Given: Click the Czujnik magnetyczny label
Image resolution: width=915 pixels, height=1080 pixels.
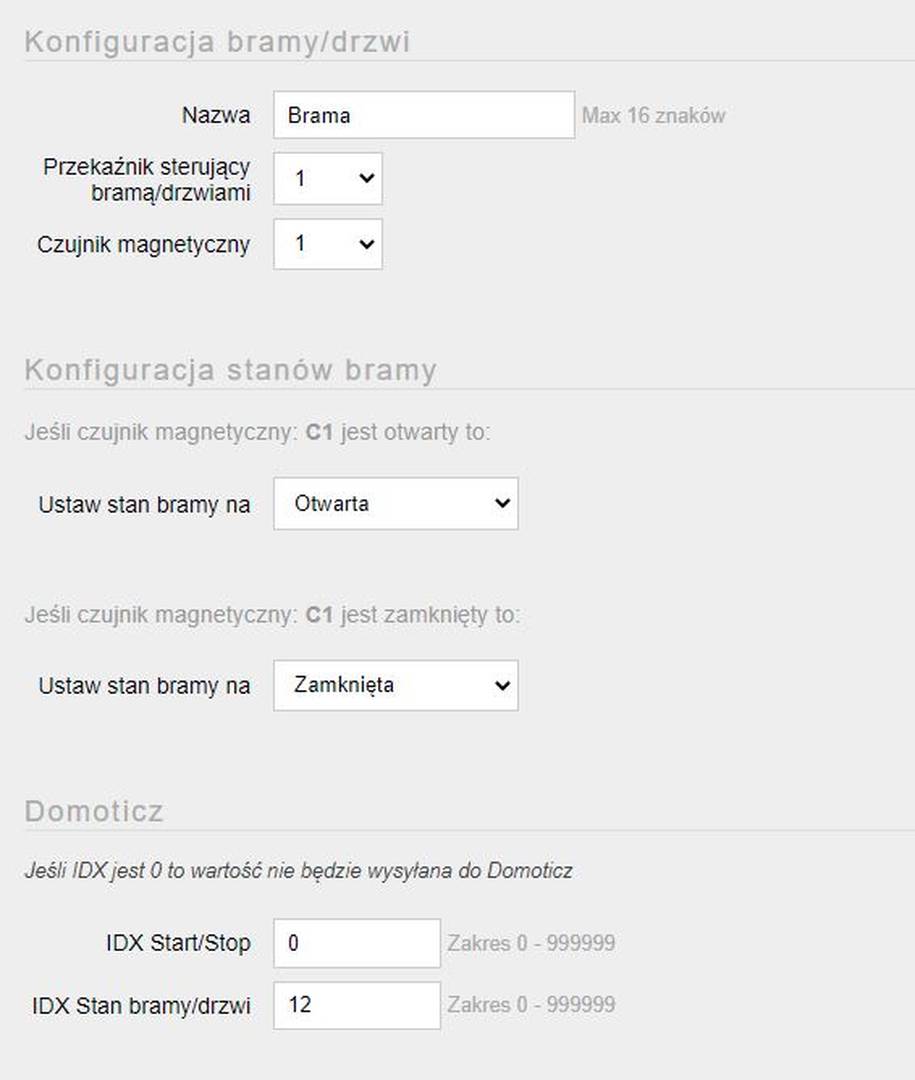Looking at the screenshot, I should 143,245.
